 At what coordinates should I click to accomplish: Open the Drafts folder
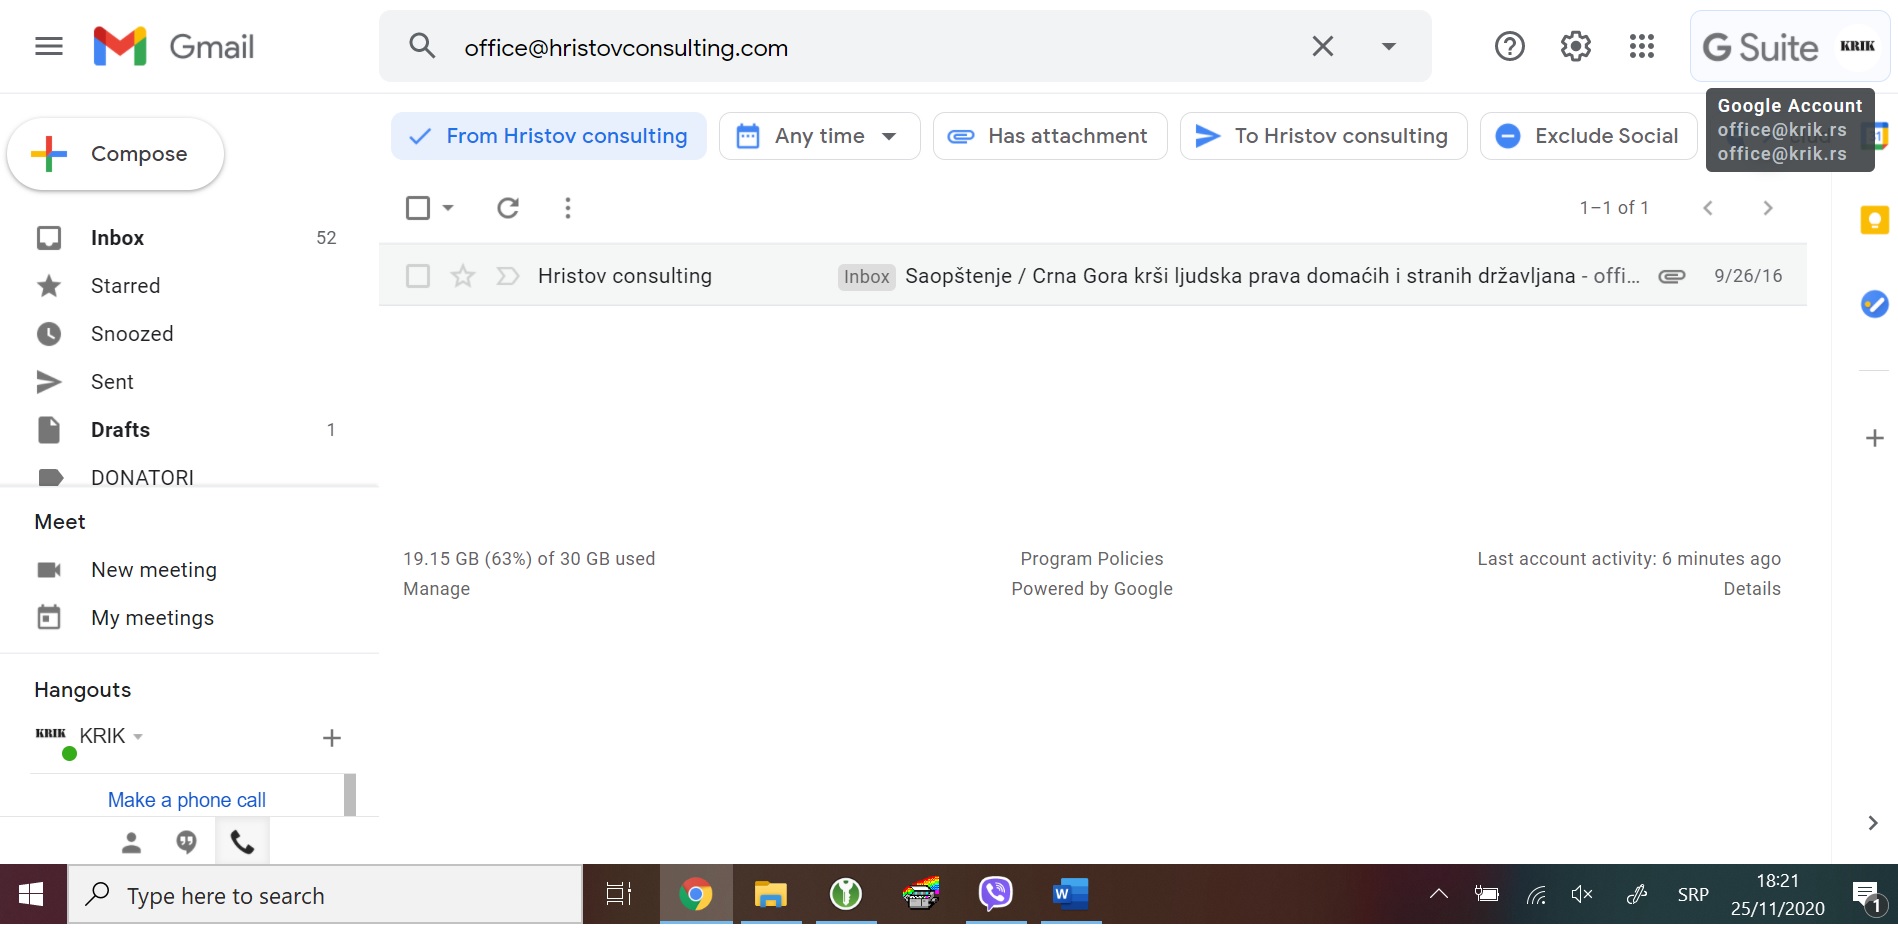click(x=120, y=430)
